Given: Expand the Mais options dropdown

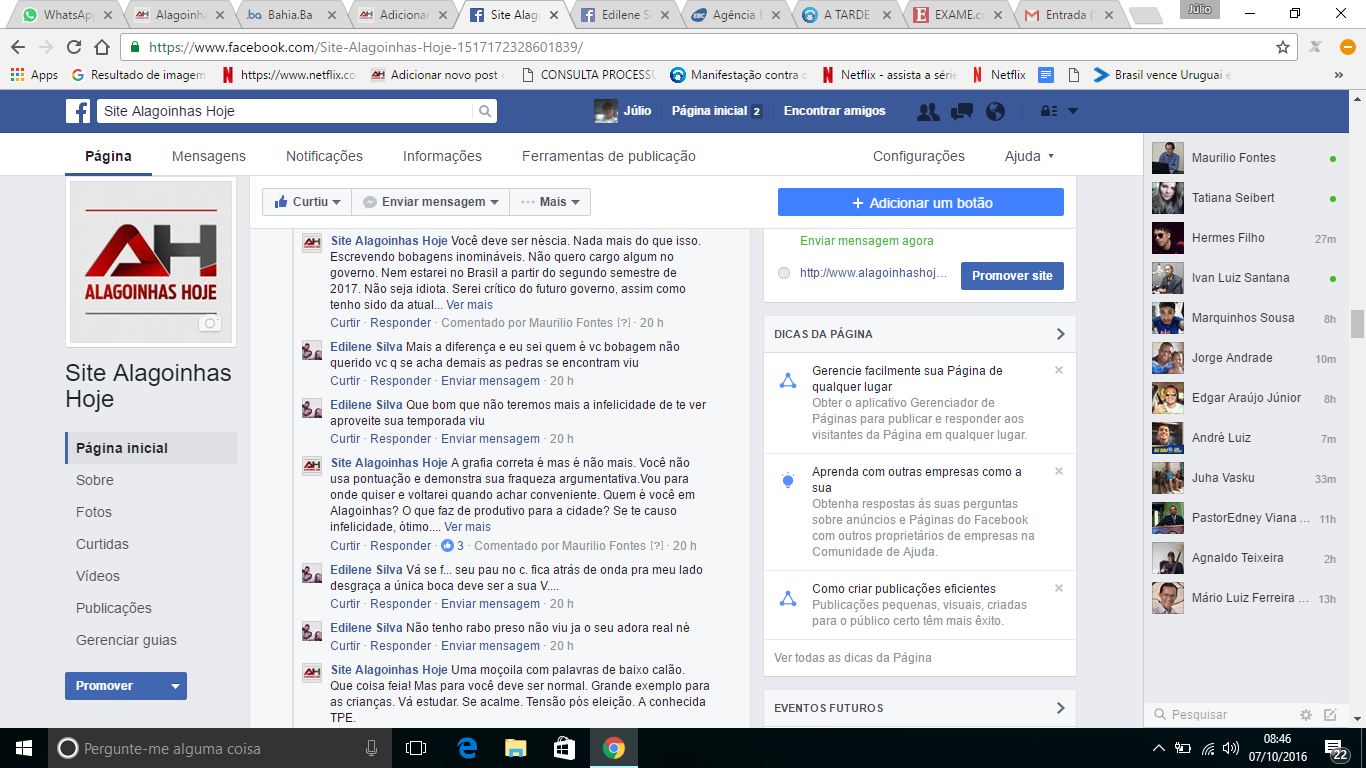Looking at the screenshot, I should point(550,202).
